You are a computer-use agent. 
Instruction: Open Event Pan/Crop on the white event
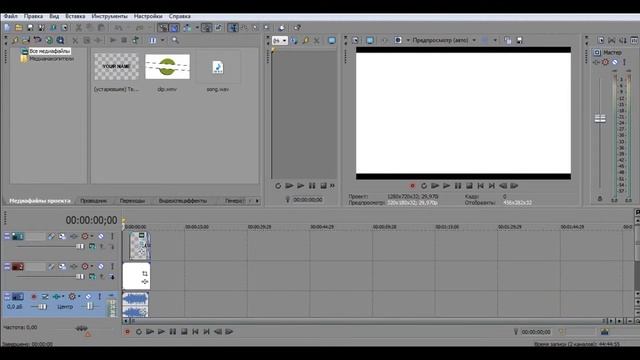pos(145,273)
